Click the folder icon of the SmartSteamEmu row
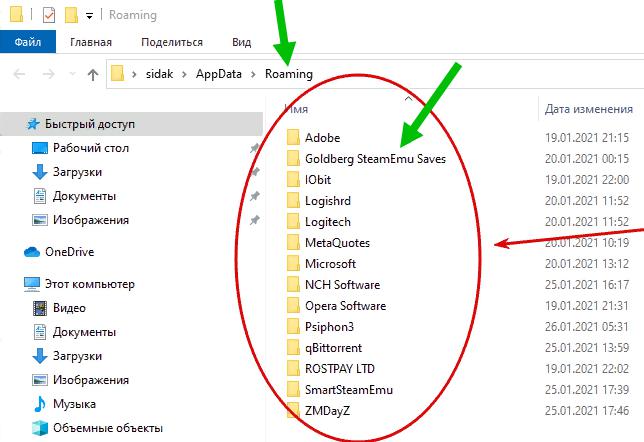The width and height of the screenshot is (644, 442). point(293,389)
